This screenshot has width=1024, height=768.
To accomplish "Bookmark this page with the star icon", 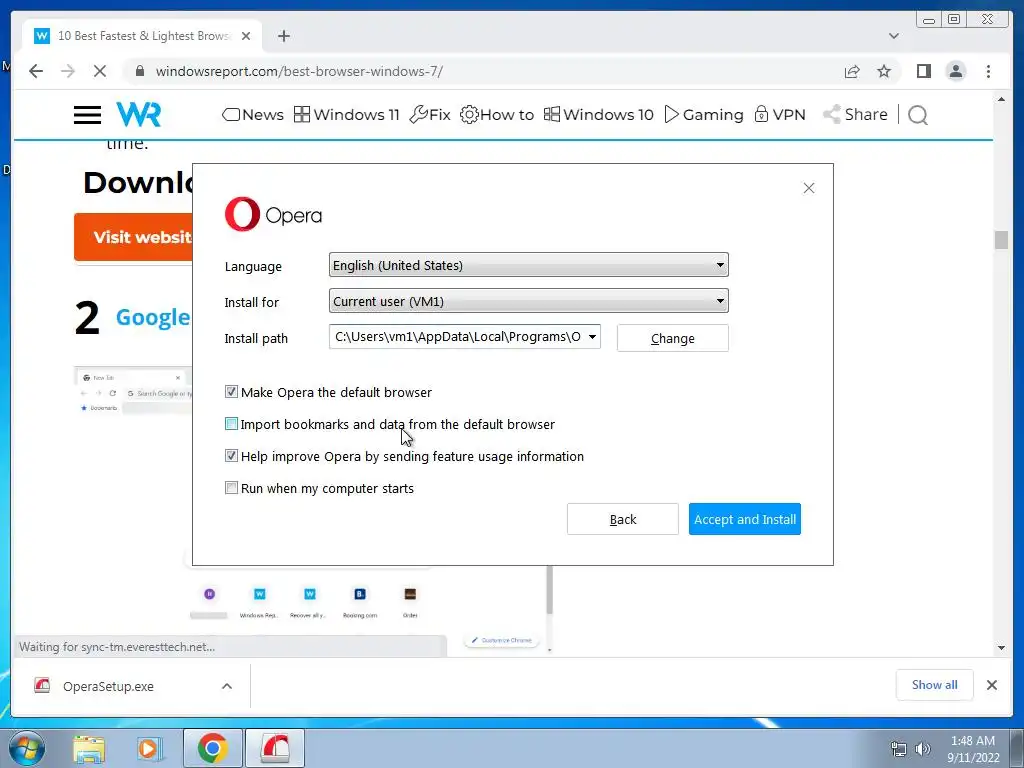I will (x=884, y=71).
